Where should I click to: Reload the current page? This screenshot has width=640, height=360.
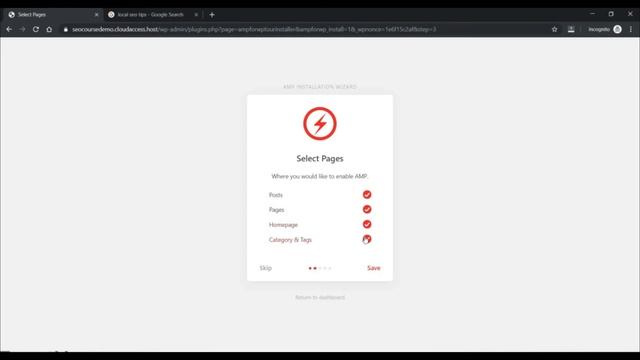click(x=36, y=29)
